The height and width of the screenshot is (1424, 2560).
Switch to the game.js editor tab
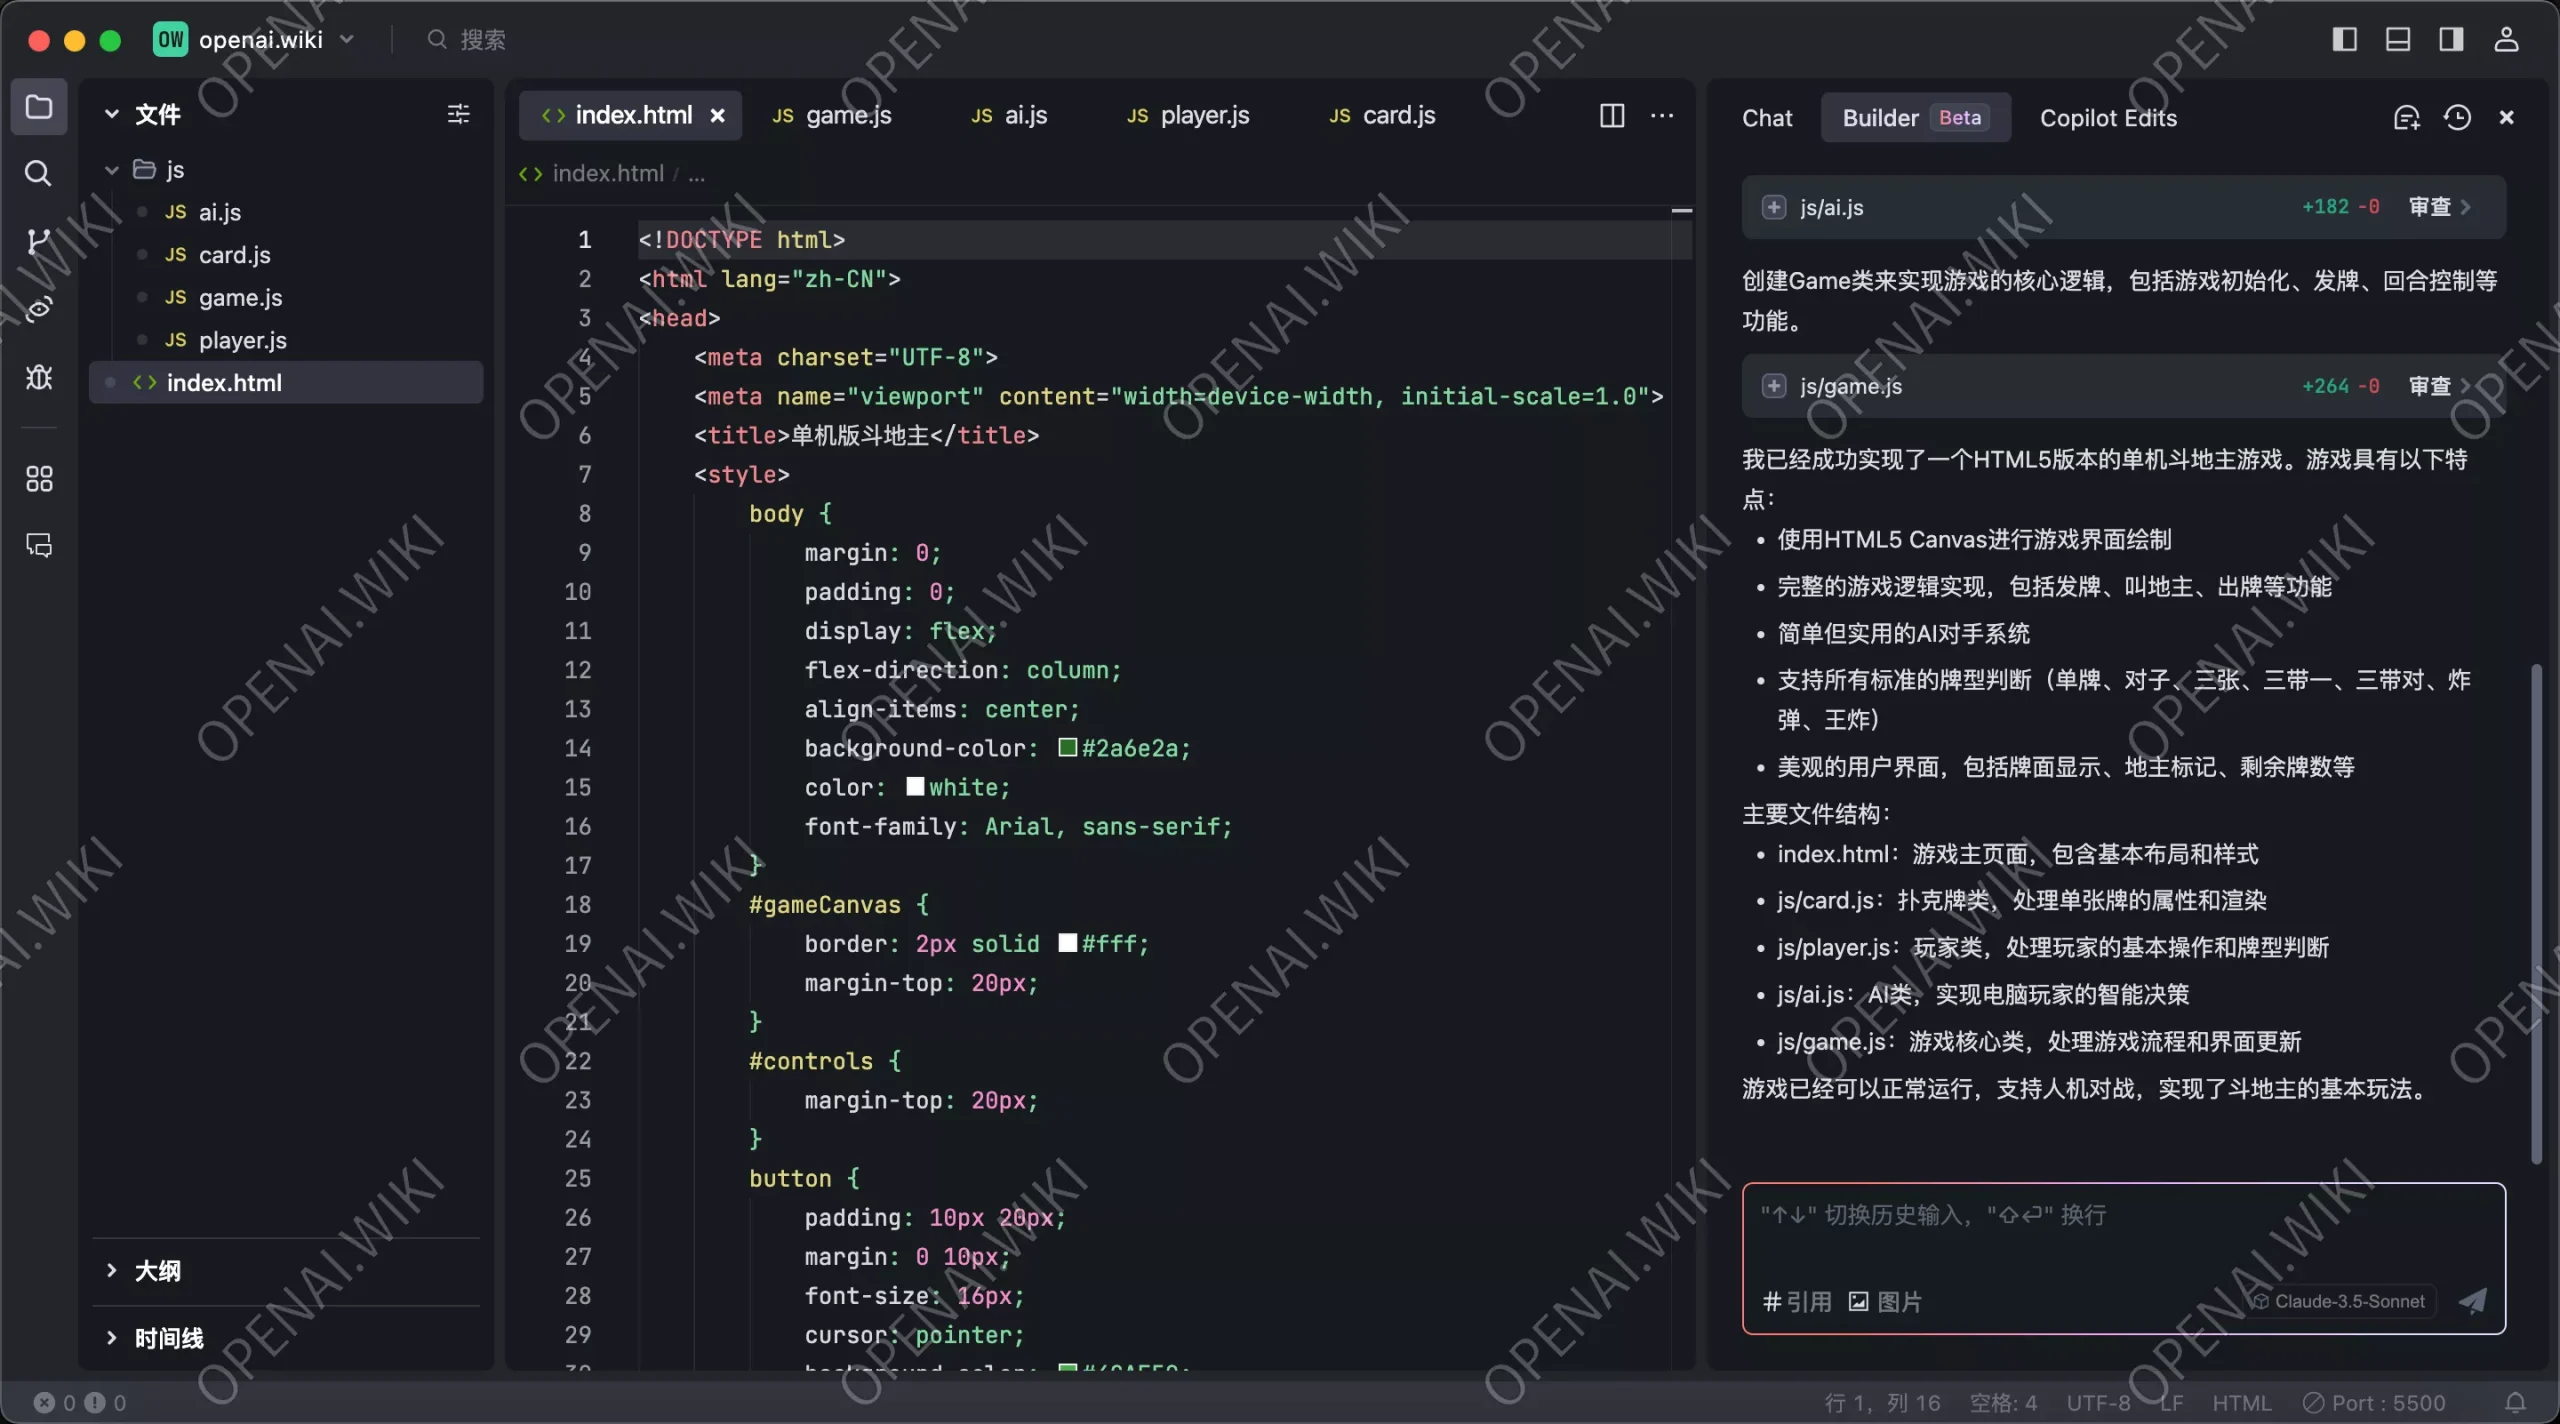point(831,115)
